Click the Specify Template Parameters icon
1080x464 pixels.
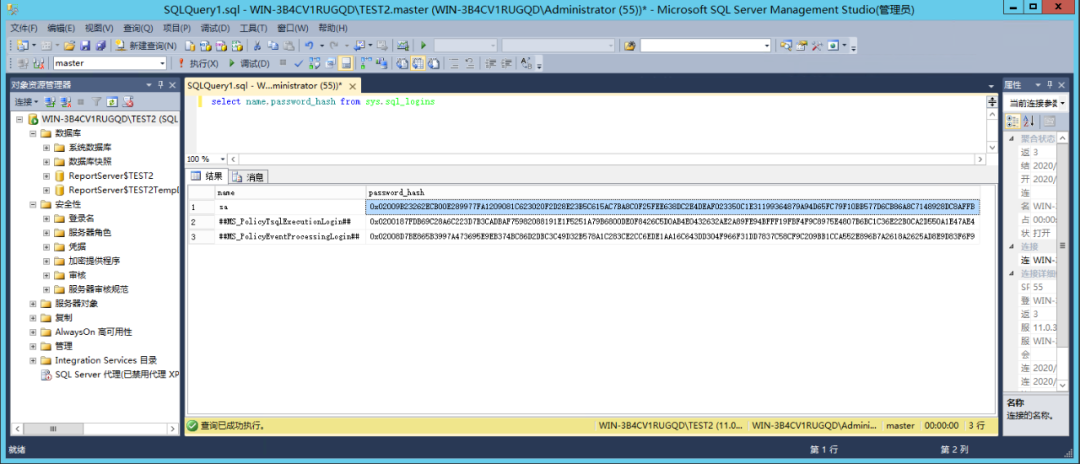527,63
